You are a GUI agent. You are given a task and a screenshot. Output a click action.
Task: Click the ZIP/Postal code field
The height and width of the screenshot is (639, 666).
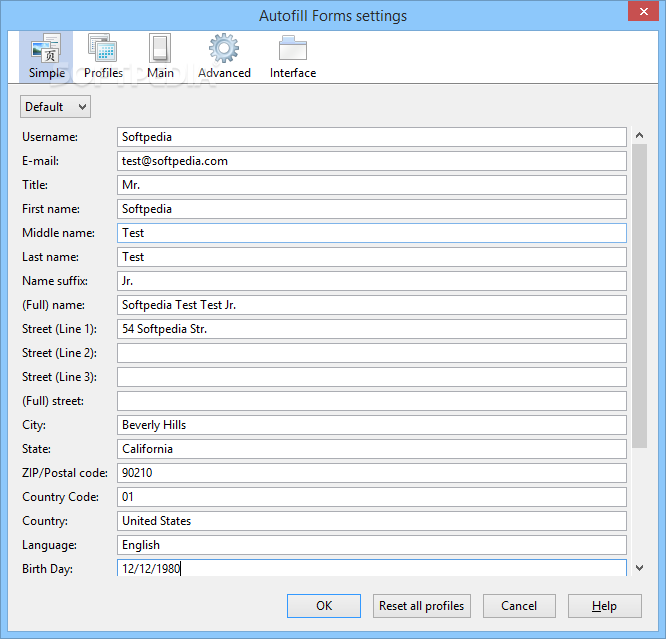372,473
